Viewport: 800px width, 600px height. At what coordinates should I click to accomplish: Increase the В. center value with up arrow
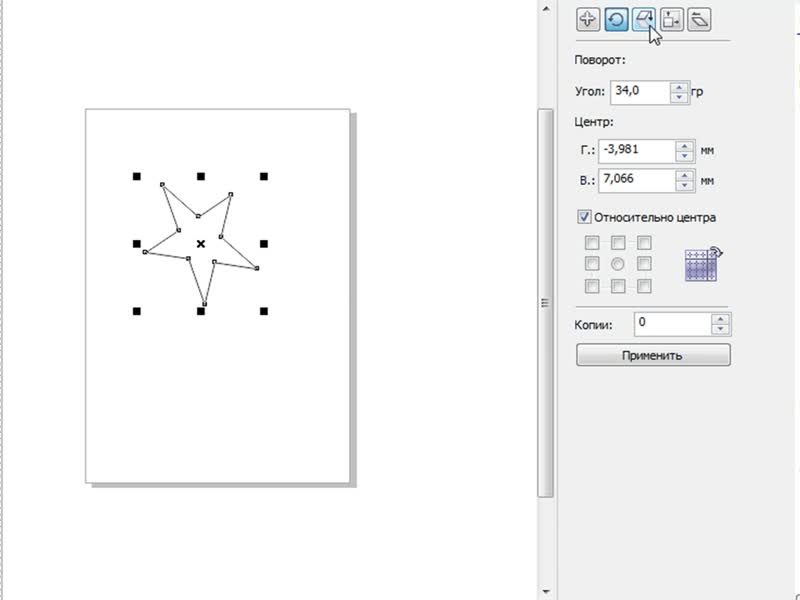[684, 176]
